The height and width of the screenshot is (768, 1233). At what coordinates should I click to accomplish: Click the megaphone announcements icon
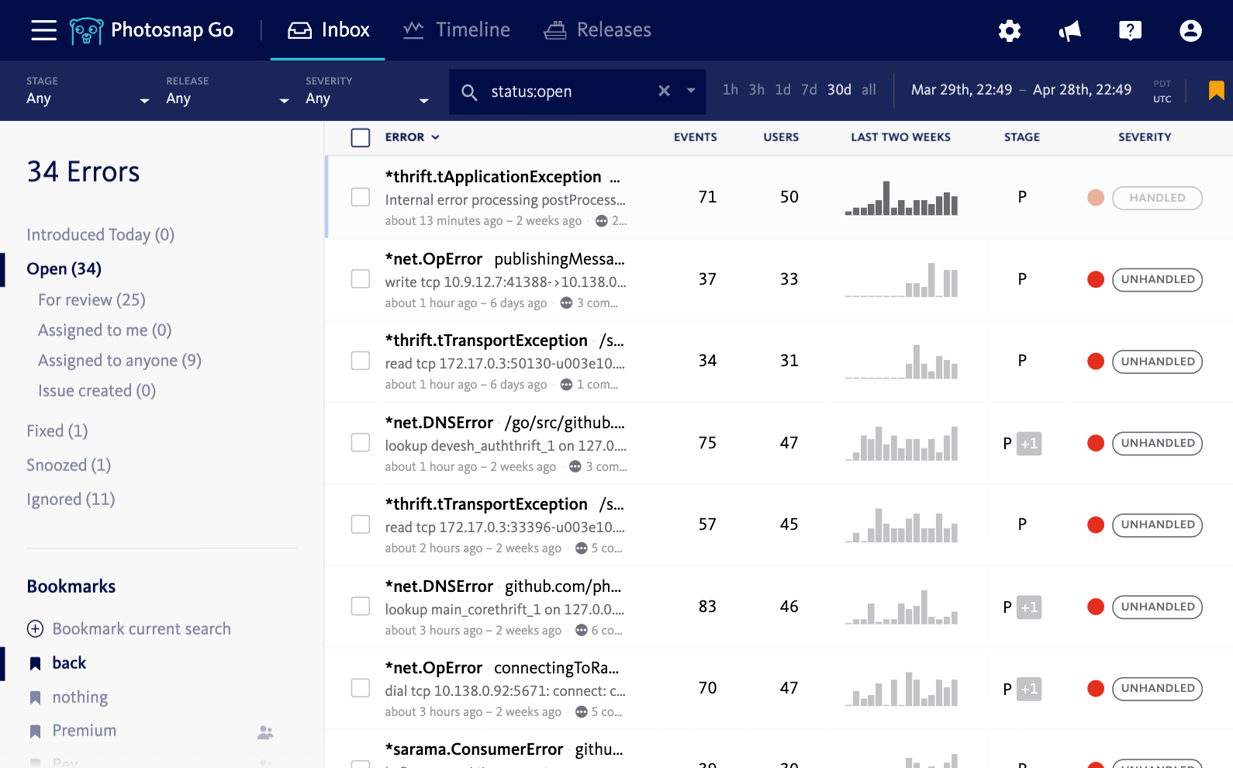coord(1069,31)
